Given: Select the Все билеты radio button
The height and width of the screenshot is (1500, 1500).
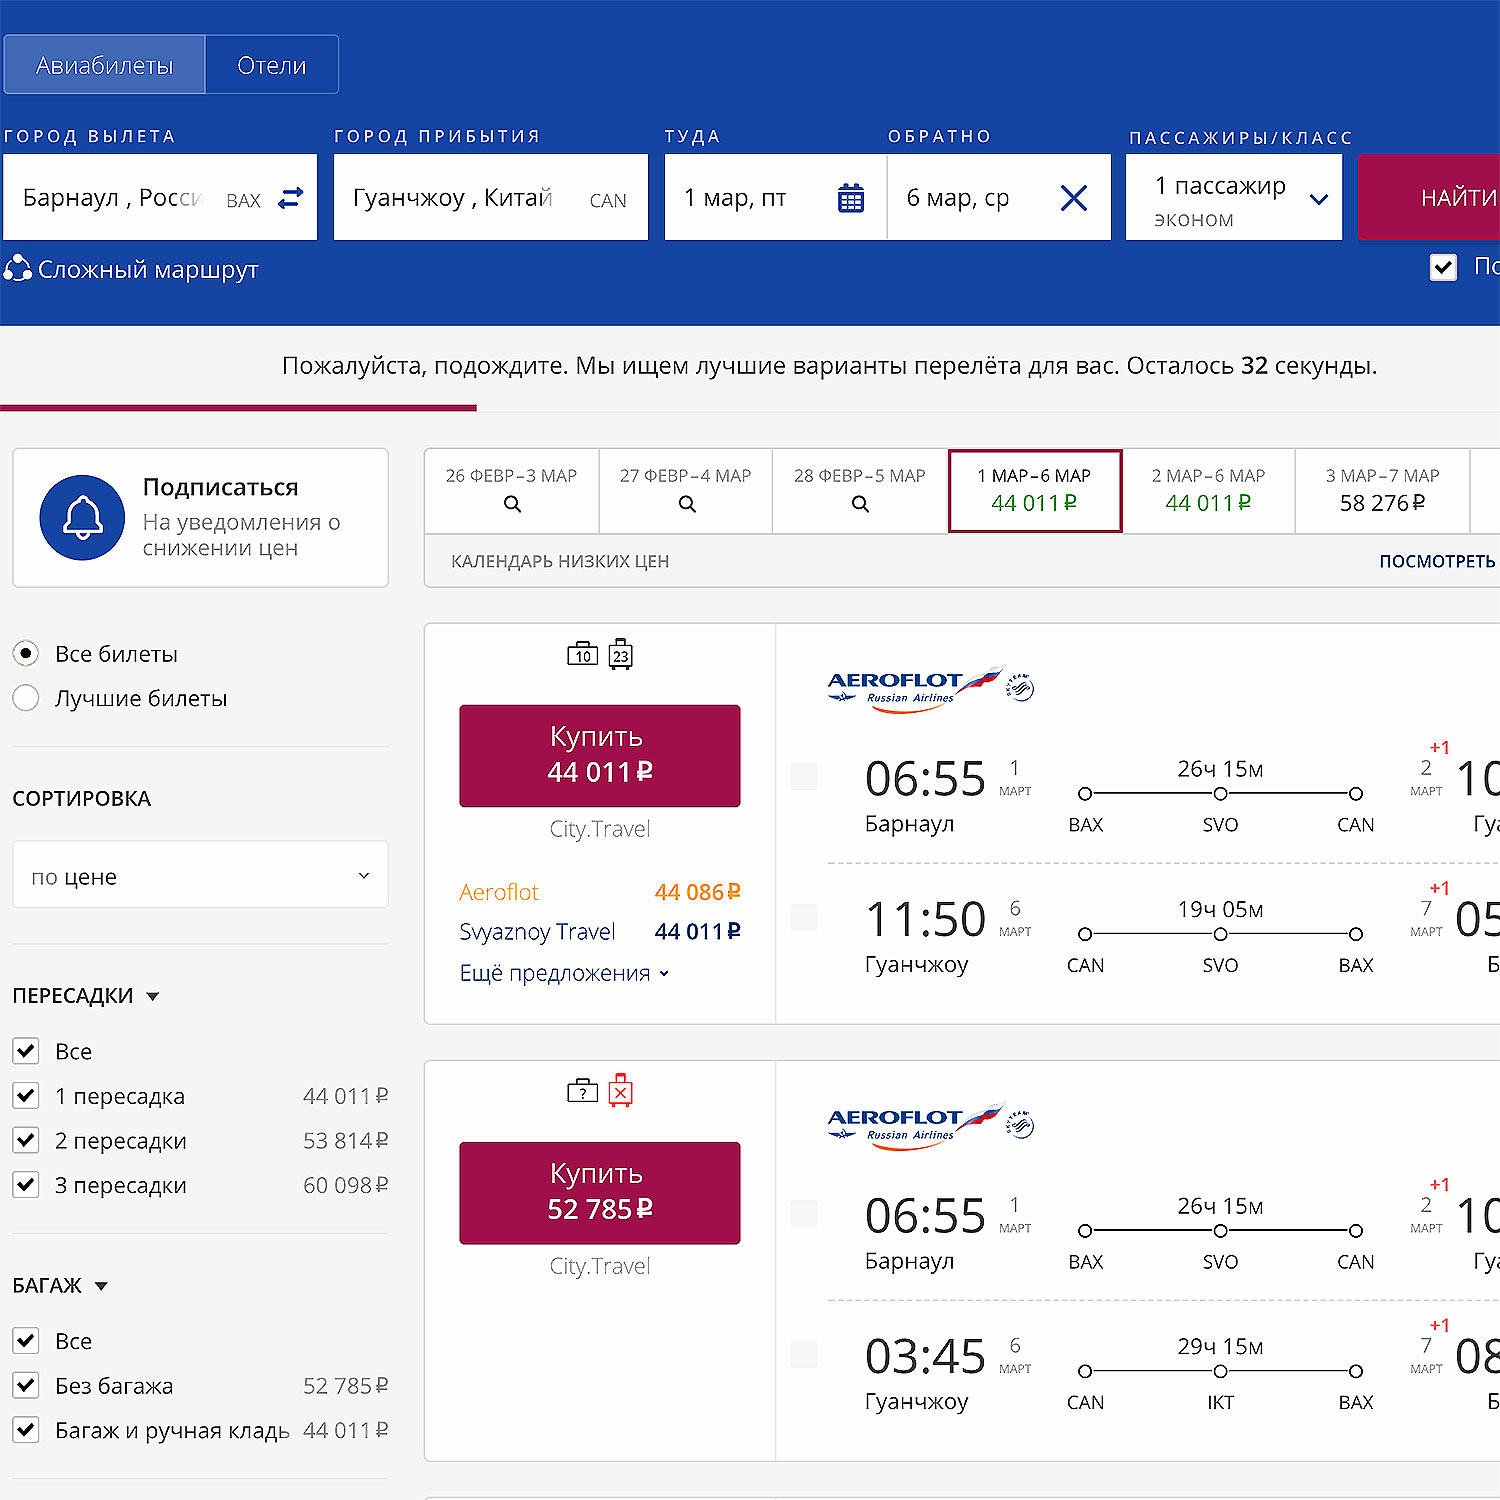Looking at the screenshot, I should click(26, 653).
